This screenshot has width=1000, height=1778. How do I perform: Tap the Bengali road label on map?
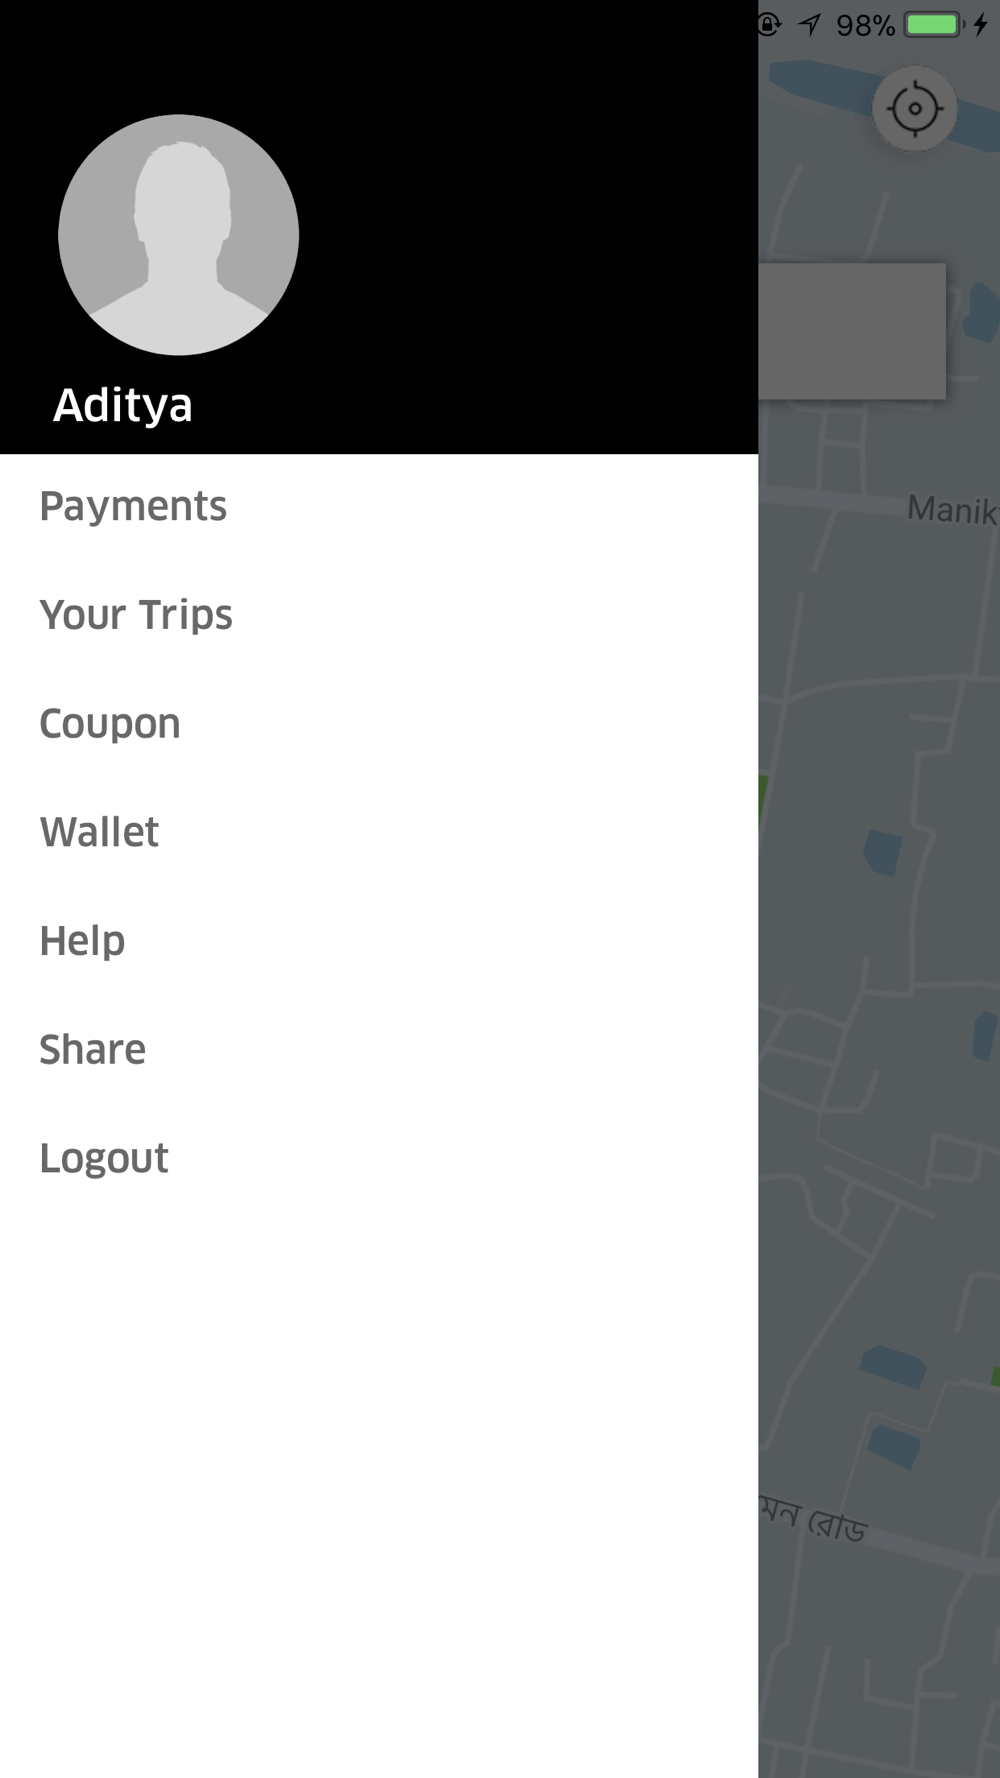pos(813,1520)
